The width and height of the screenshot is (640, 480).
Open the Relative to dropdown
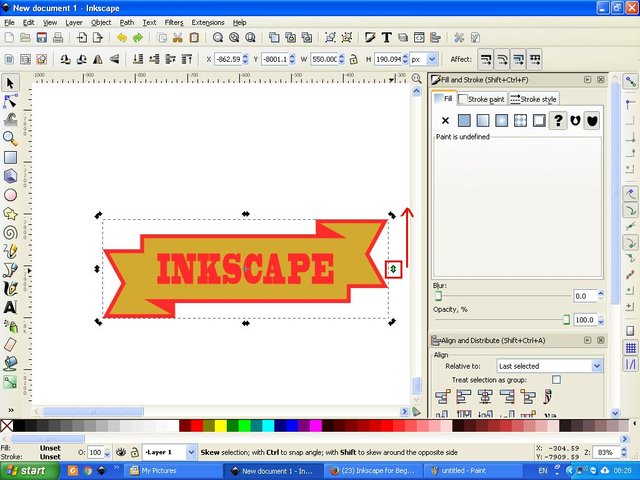click(x=549, y=366)
